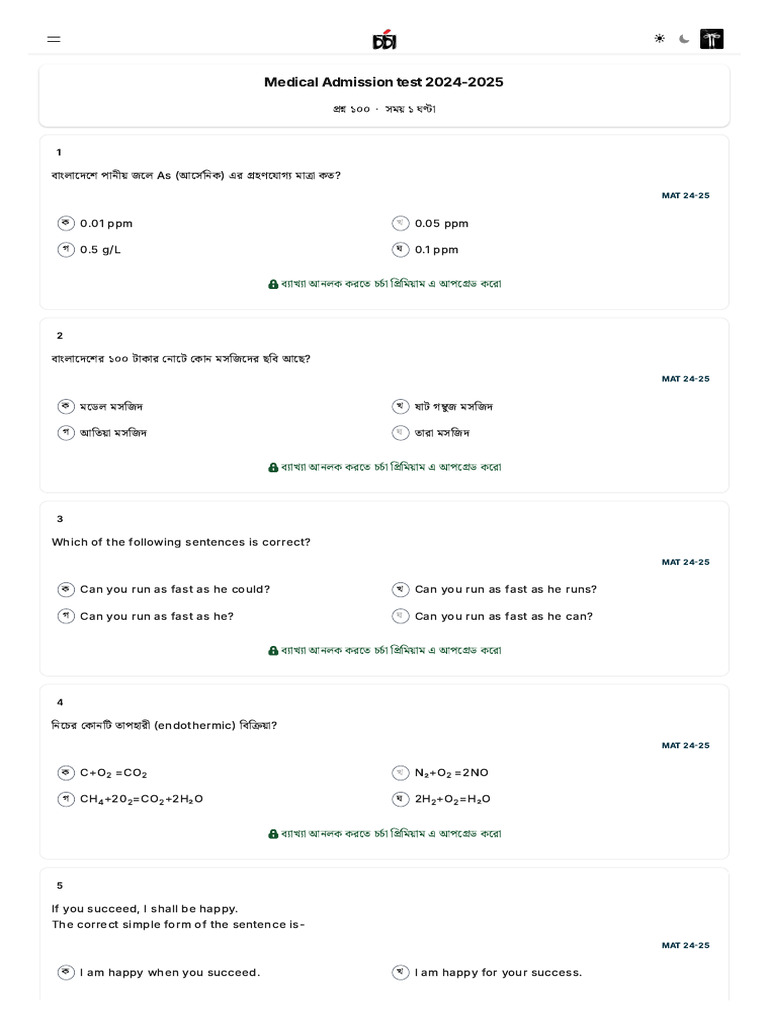Click lock icon under endothermic question
Viewport: 768px width, 1024px height.
click(273, 834)
